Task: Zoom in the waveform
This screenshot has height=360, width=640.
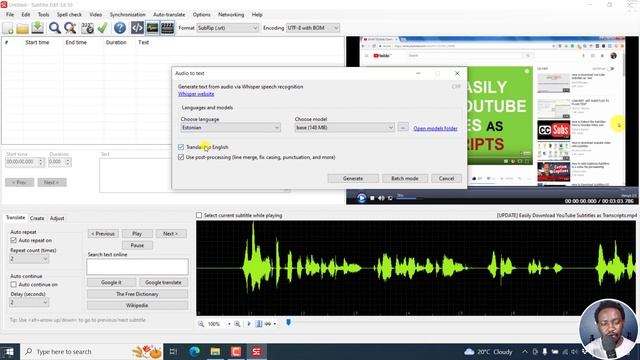Action: point(237,324)
